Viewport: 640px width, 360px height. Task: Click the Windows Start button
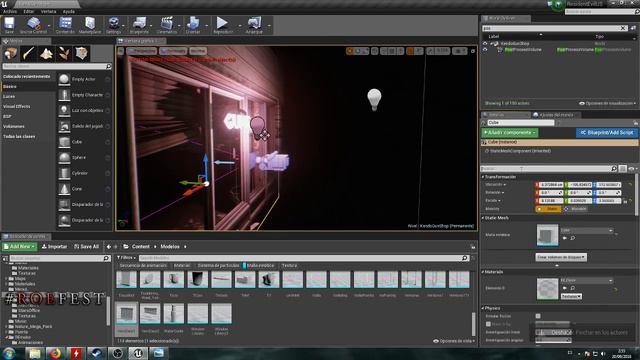point(9,353)
